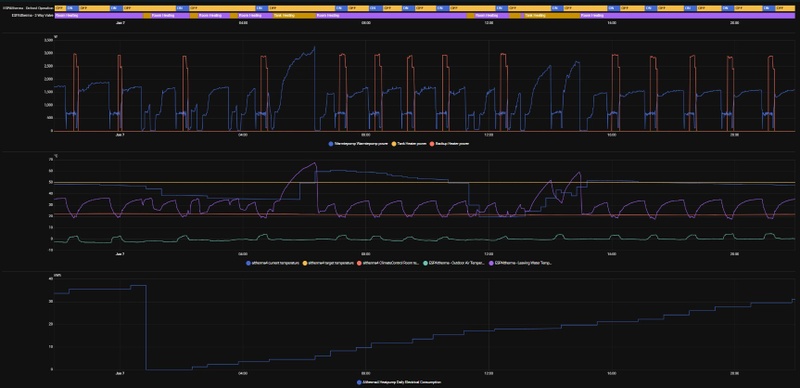The image size is (800, 388).
Task: Click the ESPAltherma 3 Way Valve row label
Action: tap(32, 16)
